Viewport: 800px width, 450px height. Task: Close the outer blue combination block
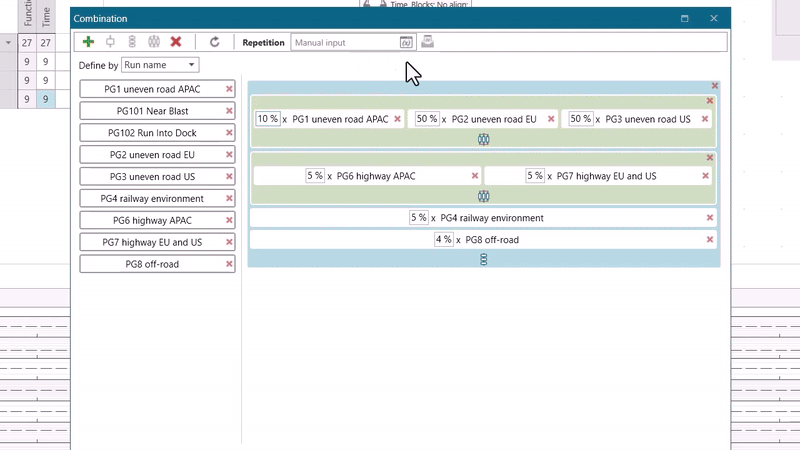715,86
